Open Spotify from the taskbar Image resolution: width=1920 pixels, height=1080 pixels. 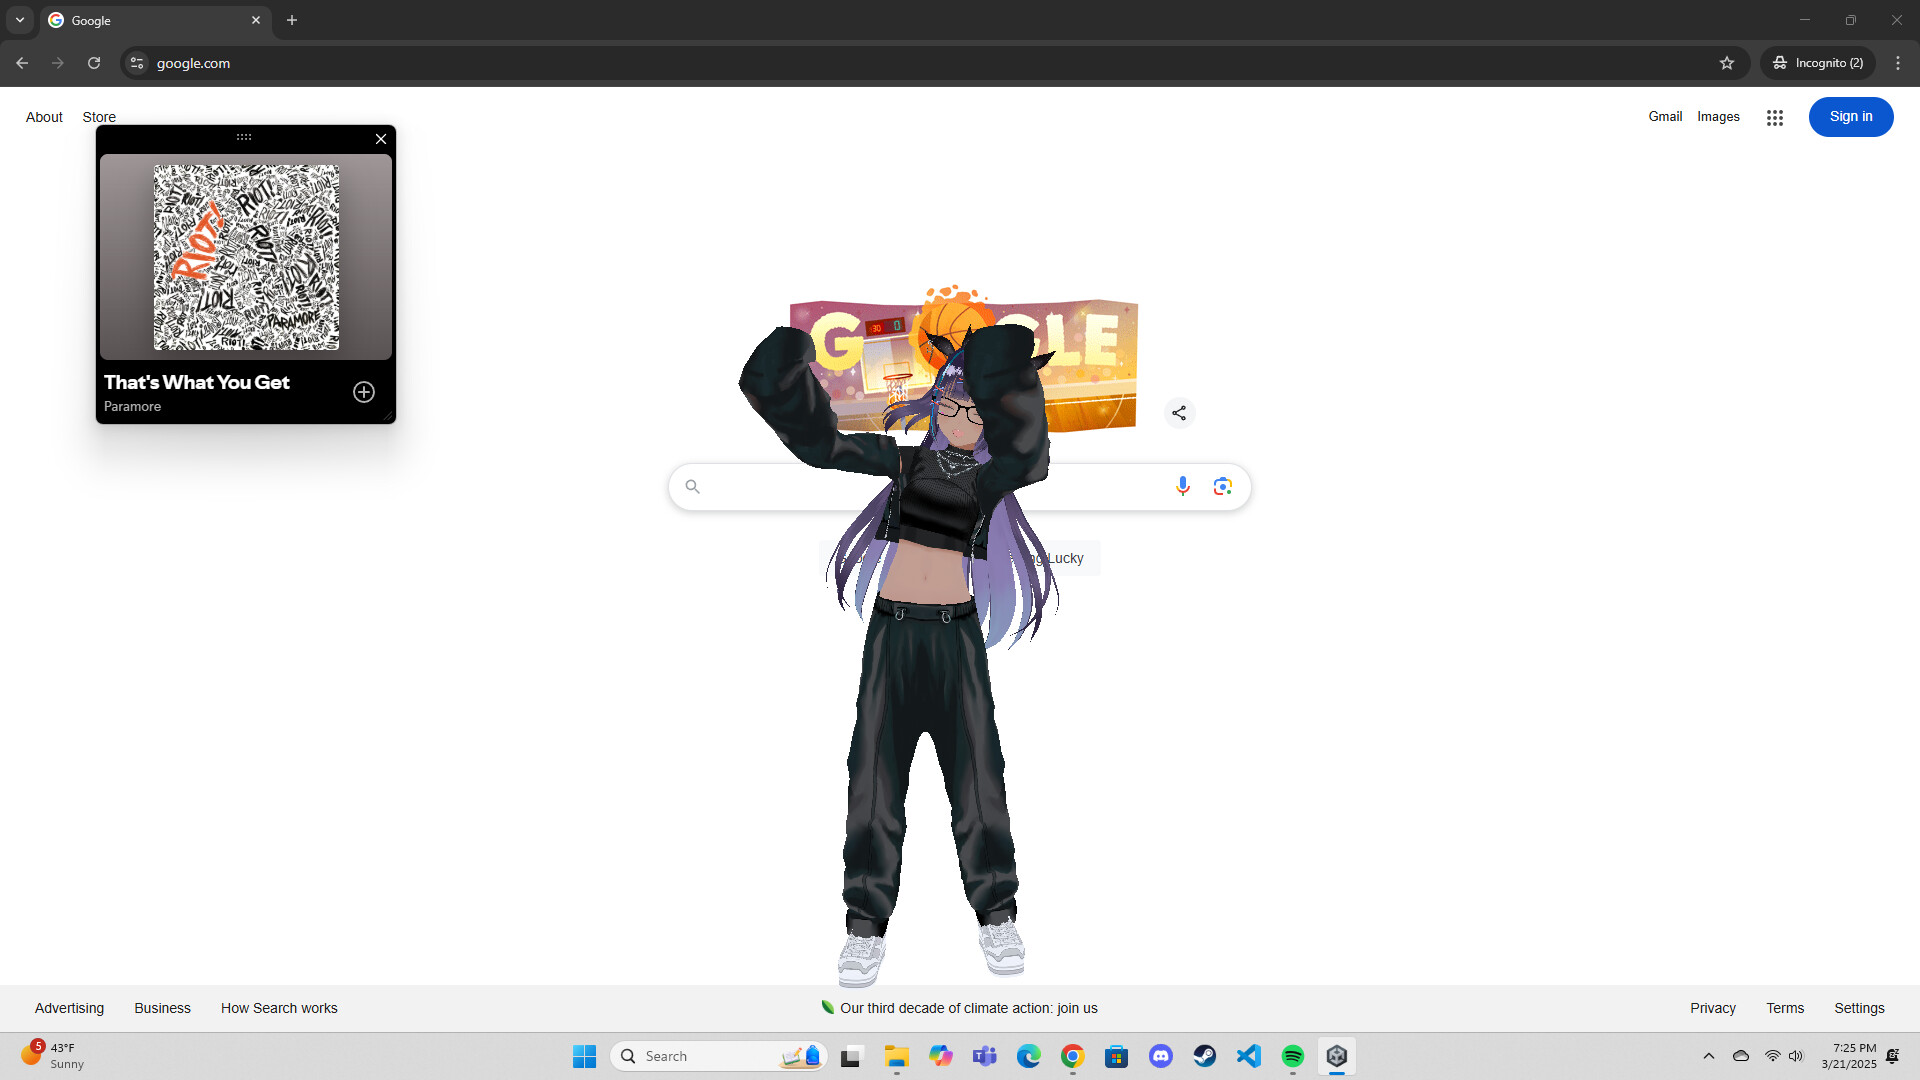click(x=1293, y=1055)
